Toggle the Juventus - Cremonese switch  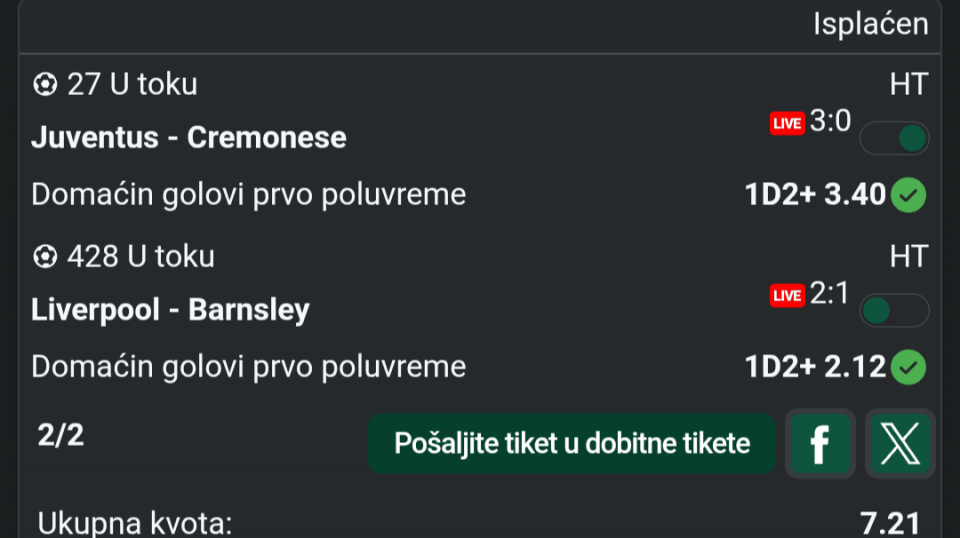(x=895, y=138)
